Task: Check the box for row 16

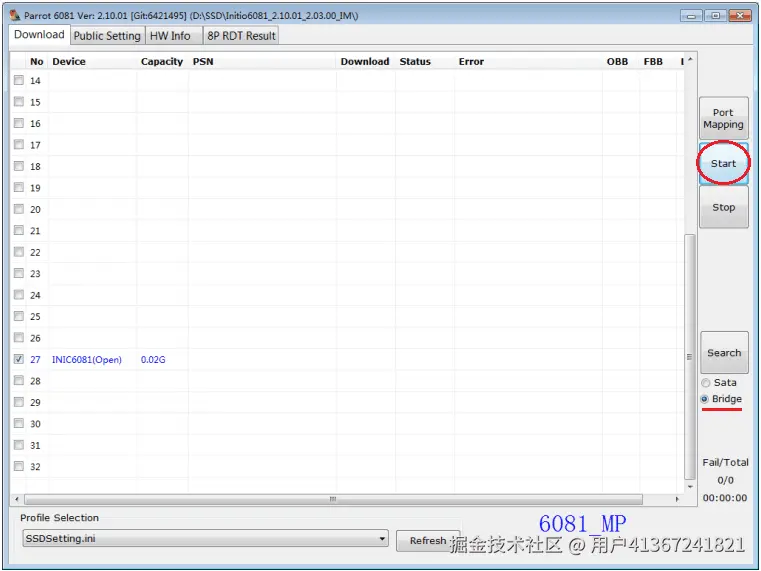Action: (19, 123)
